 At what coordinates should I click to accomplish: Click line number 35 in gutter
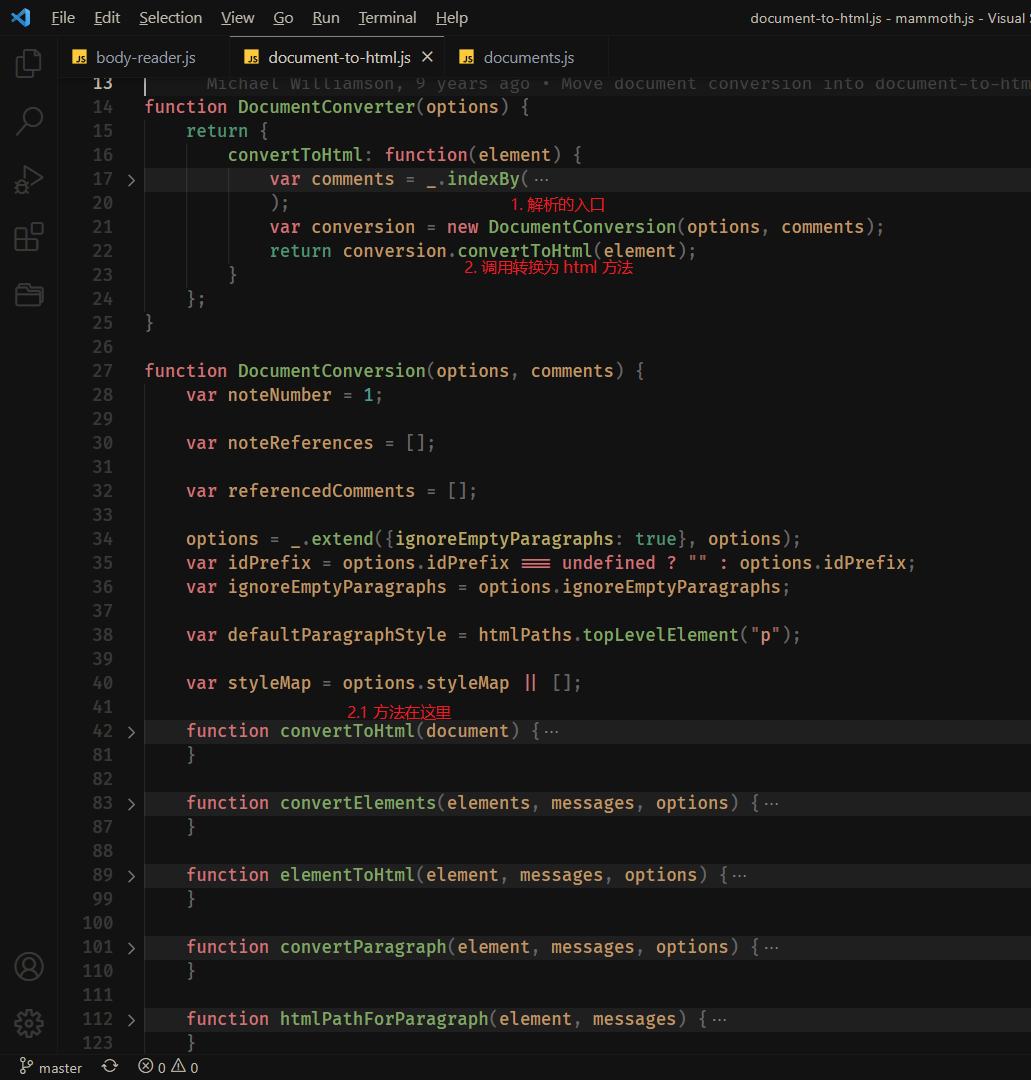103,563
